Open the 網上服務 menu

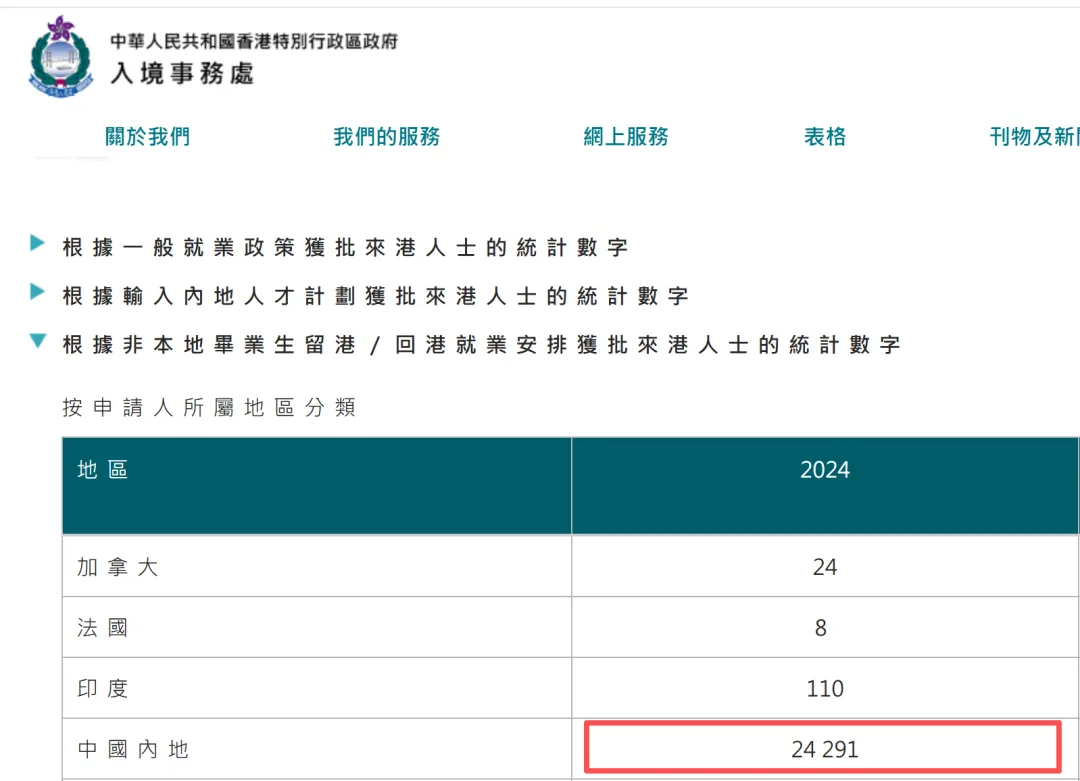pos(626,137)
